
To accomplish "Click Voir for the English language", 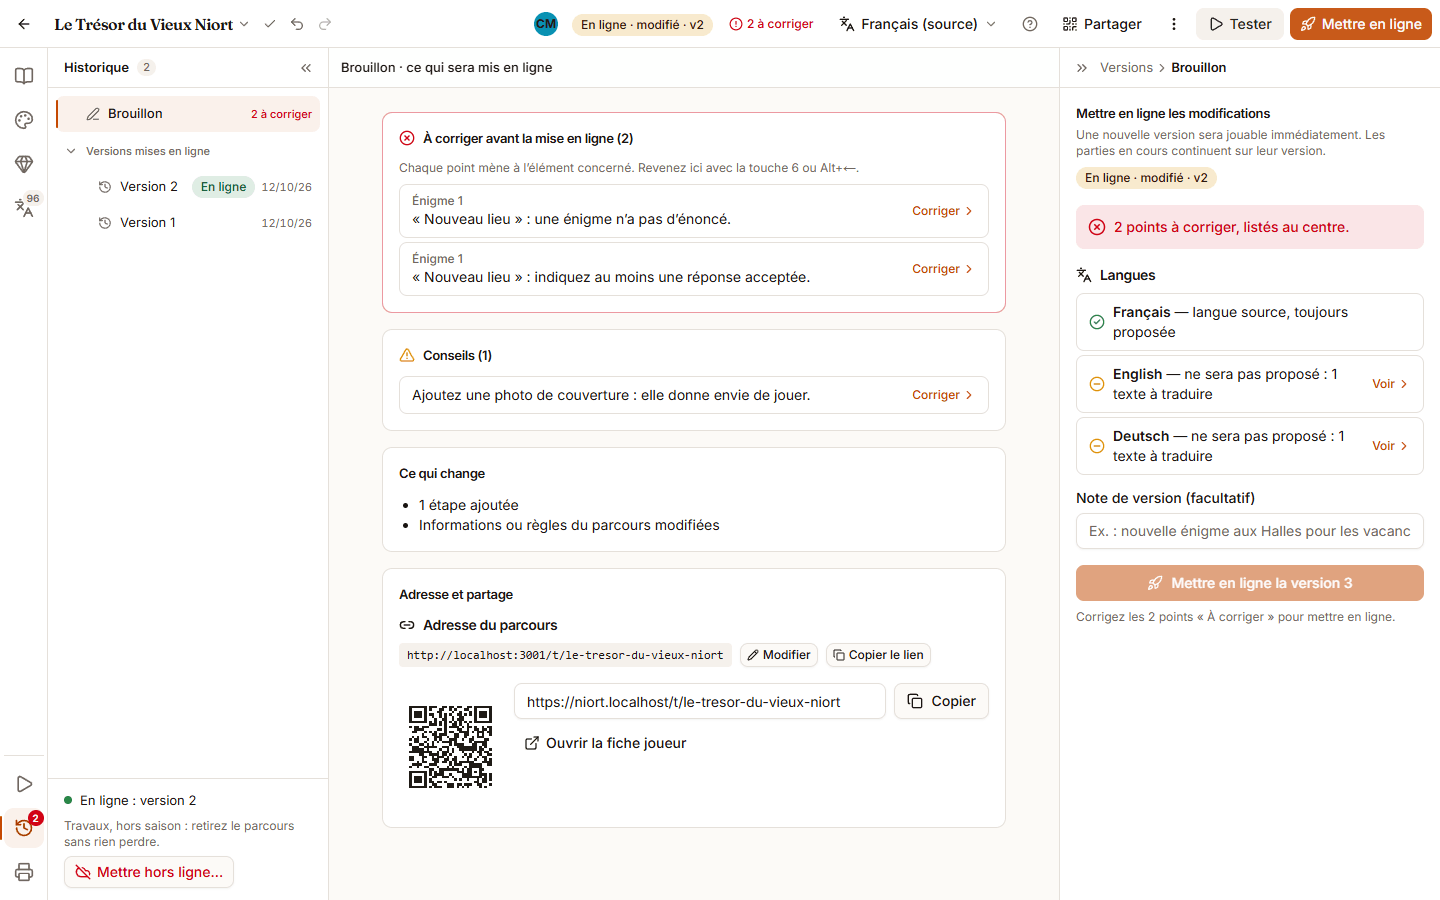I will point(1390,384).
